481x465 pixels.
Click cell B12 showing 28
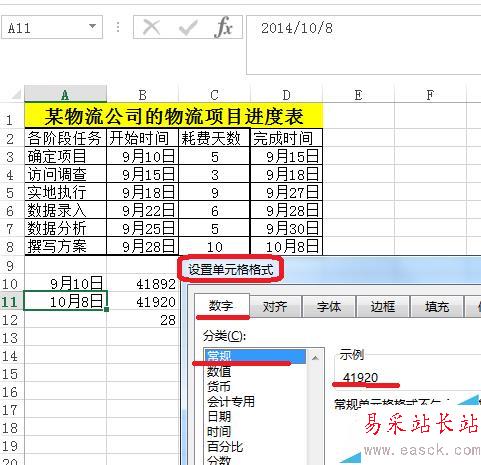coord(142,319)
